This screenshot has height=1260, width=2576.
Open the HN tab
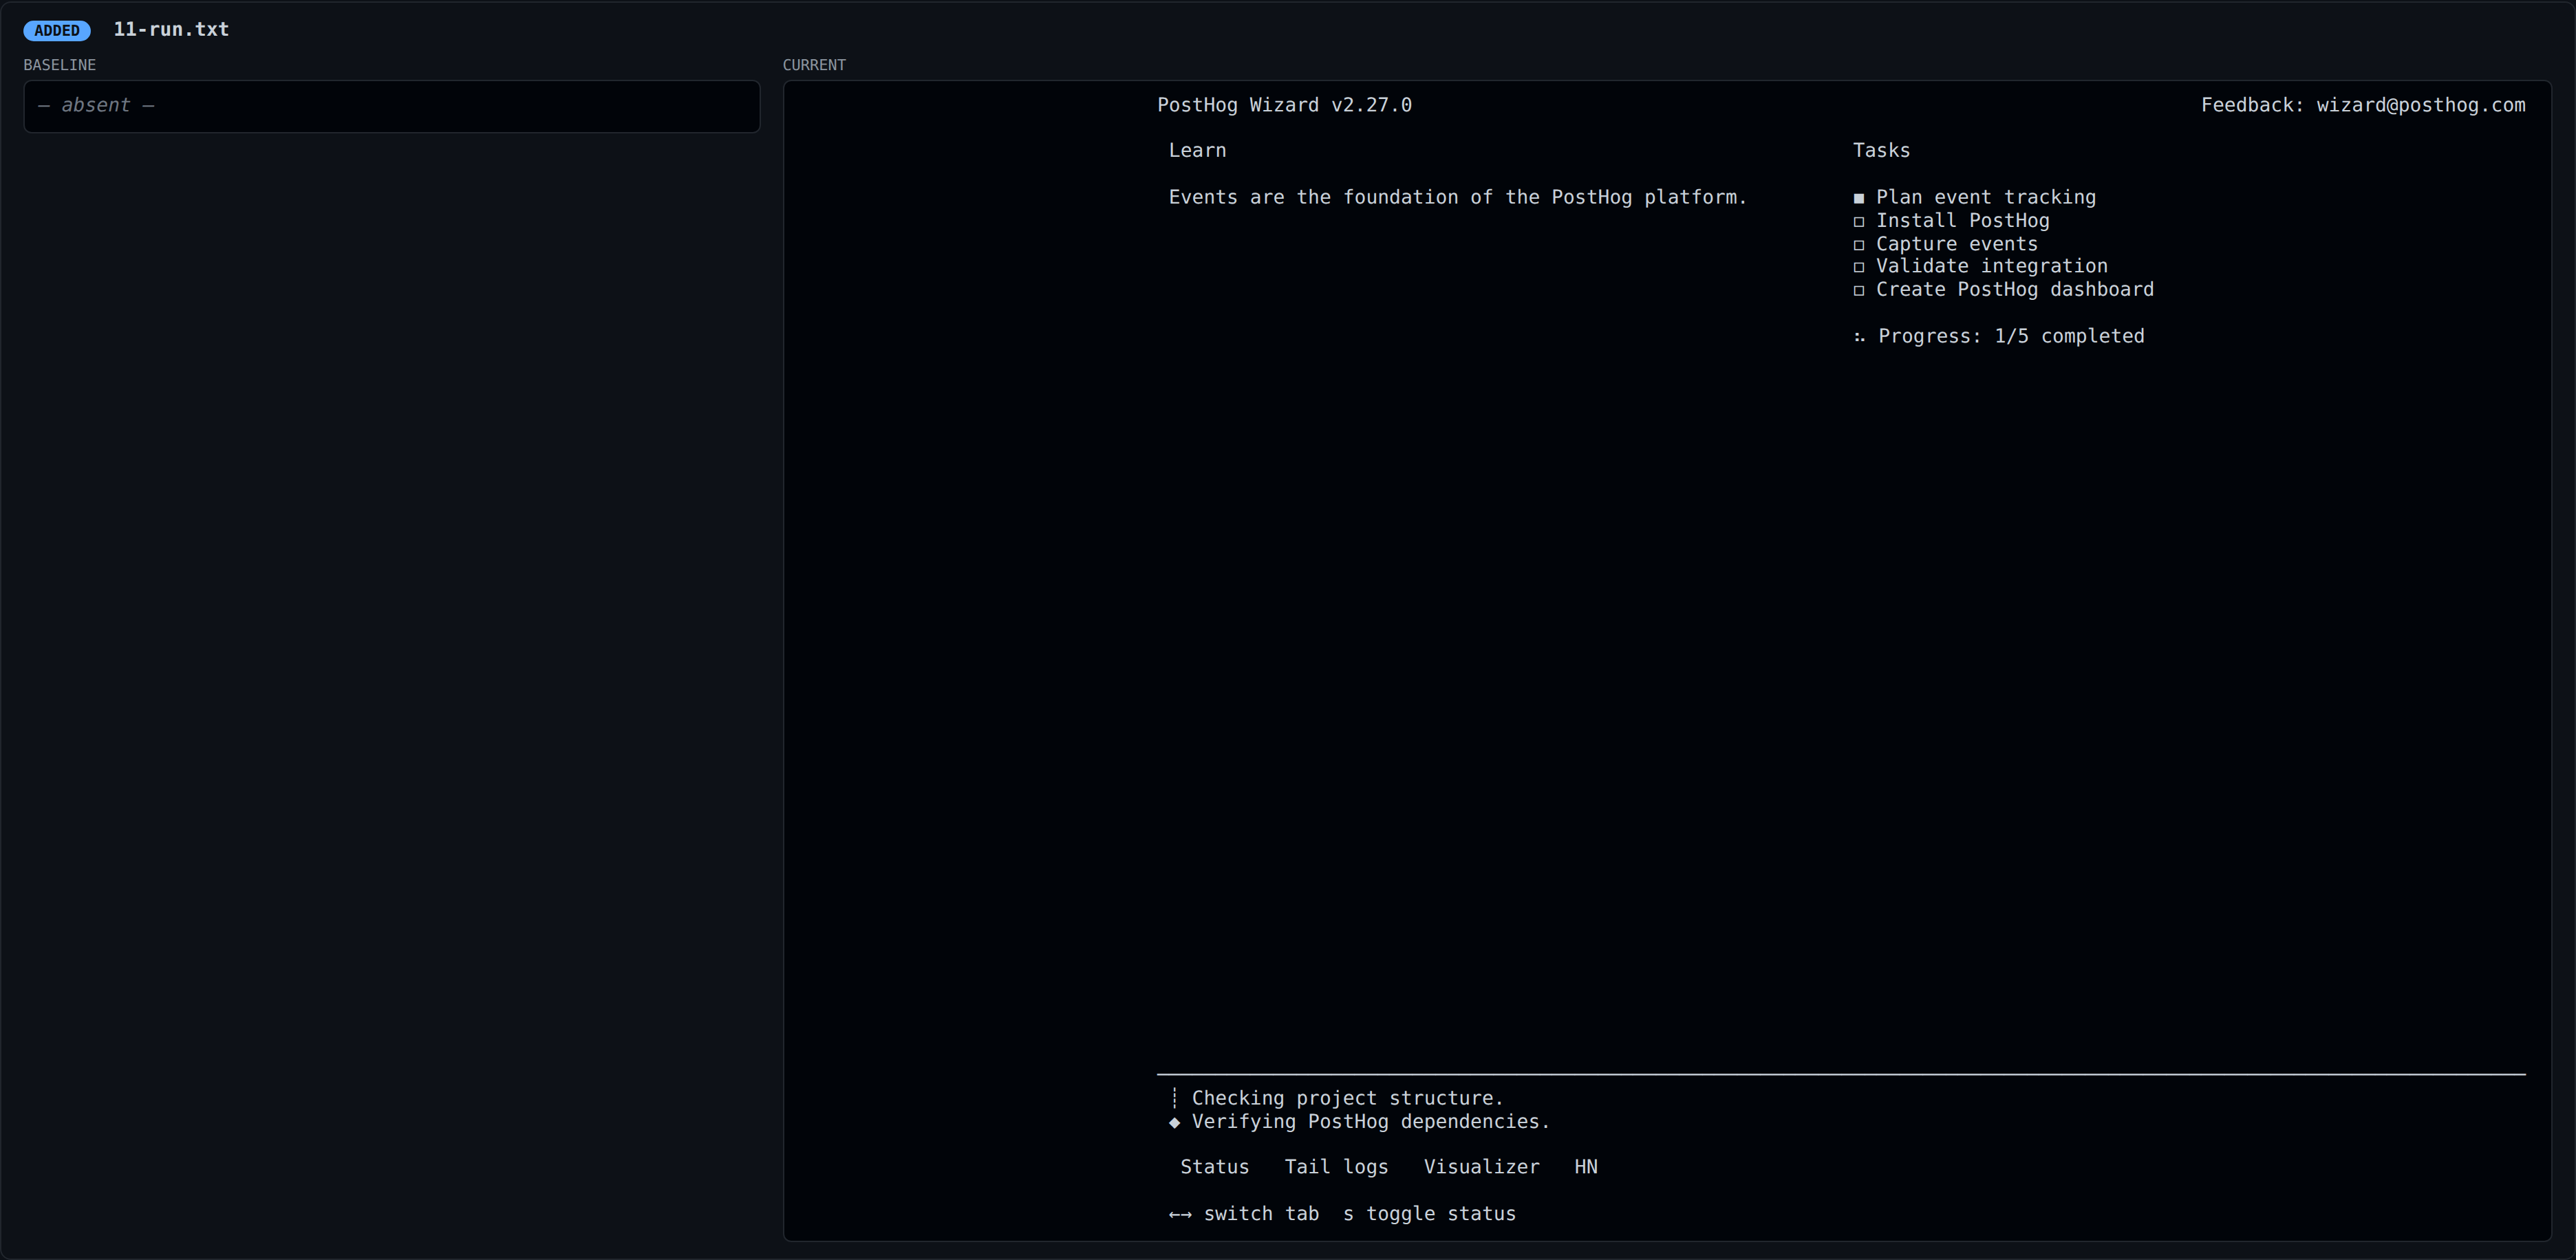click(x=1586, y=1167)
